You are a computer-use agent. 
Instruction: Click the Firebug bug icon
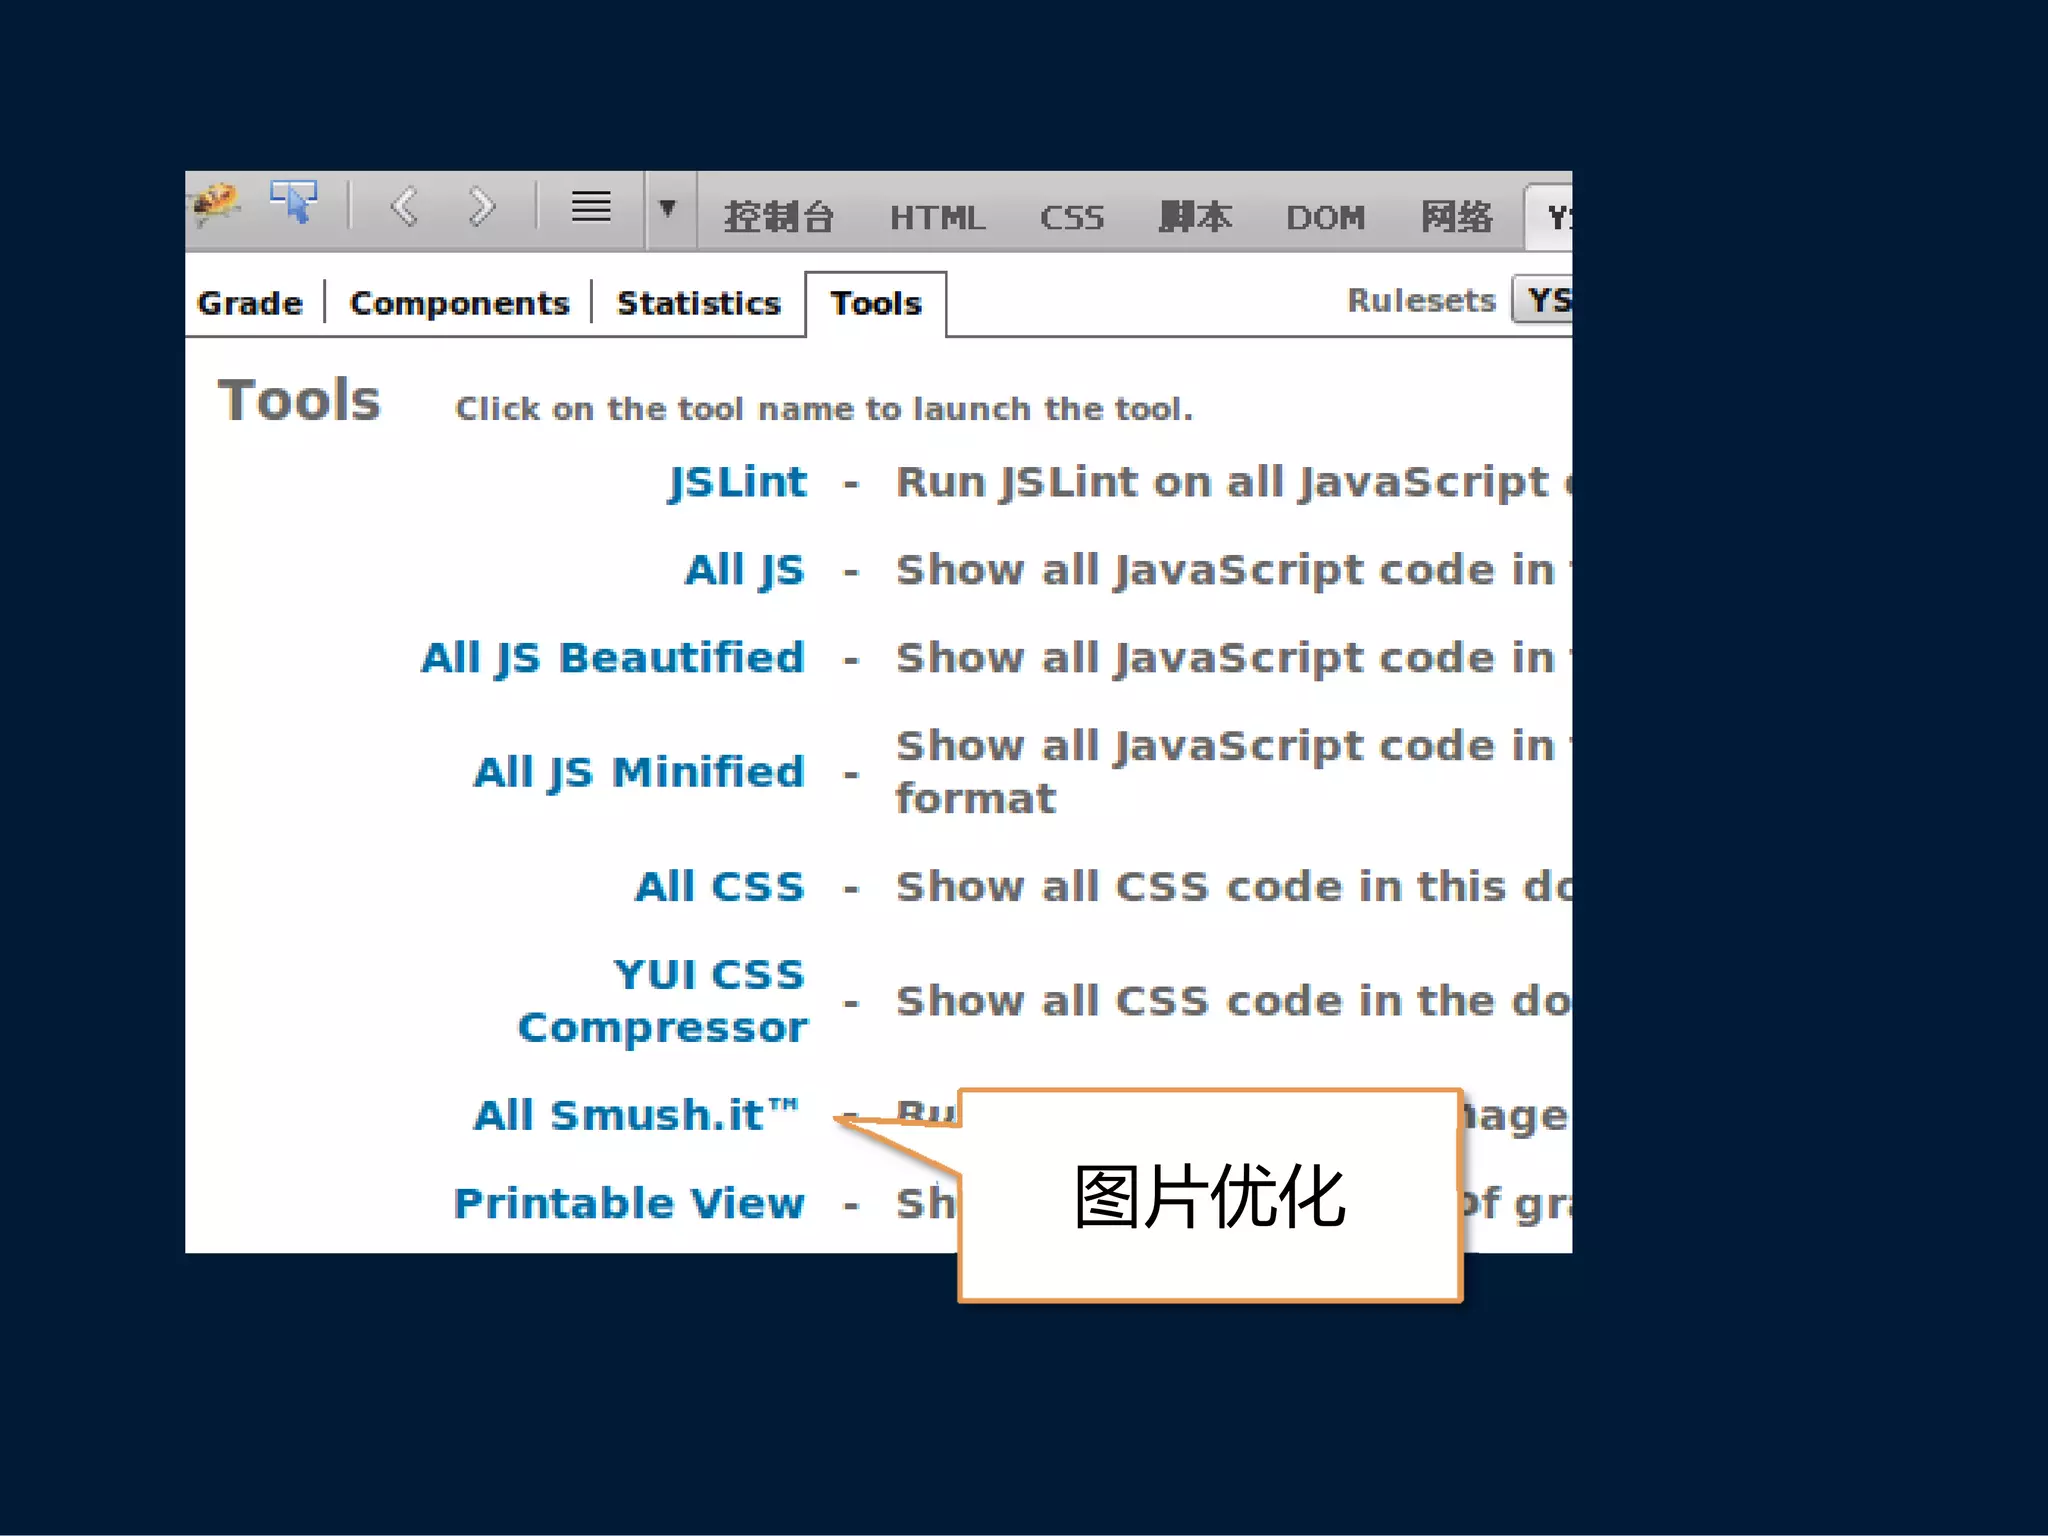[x=216, y=204]
